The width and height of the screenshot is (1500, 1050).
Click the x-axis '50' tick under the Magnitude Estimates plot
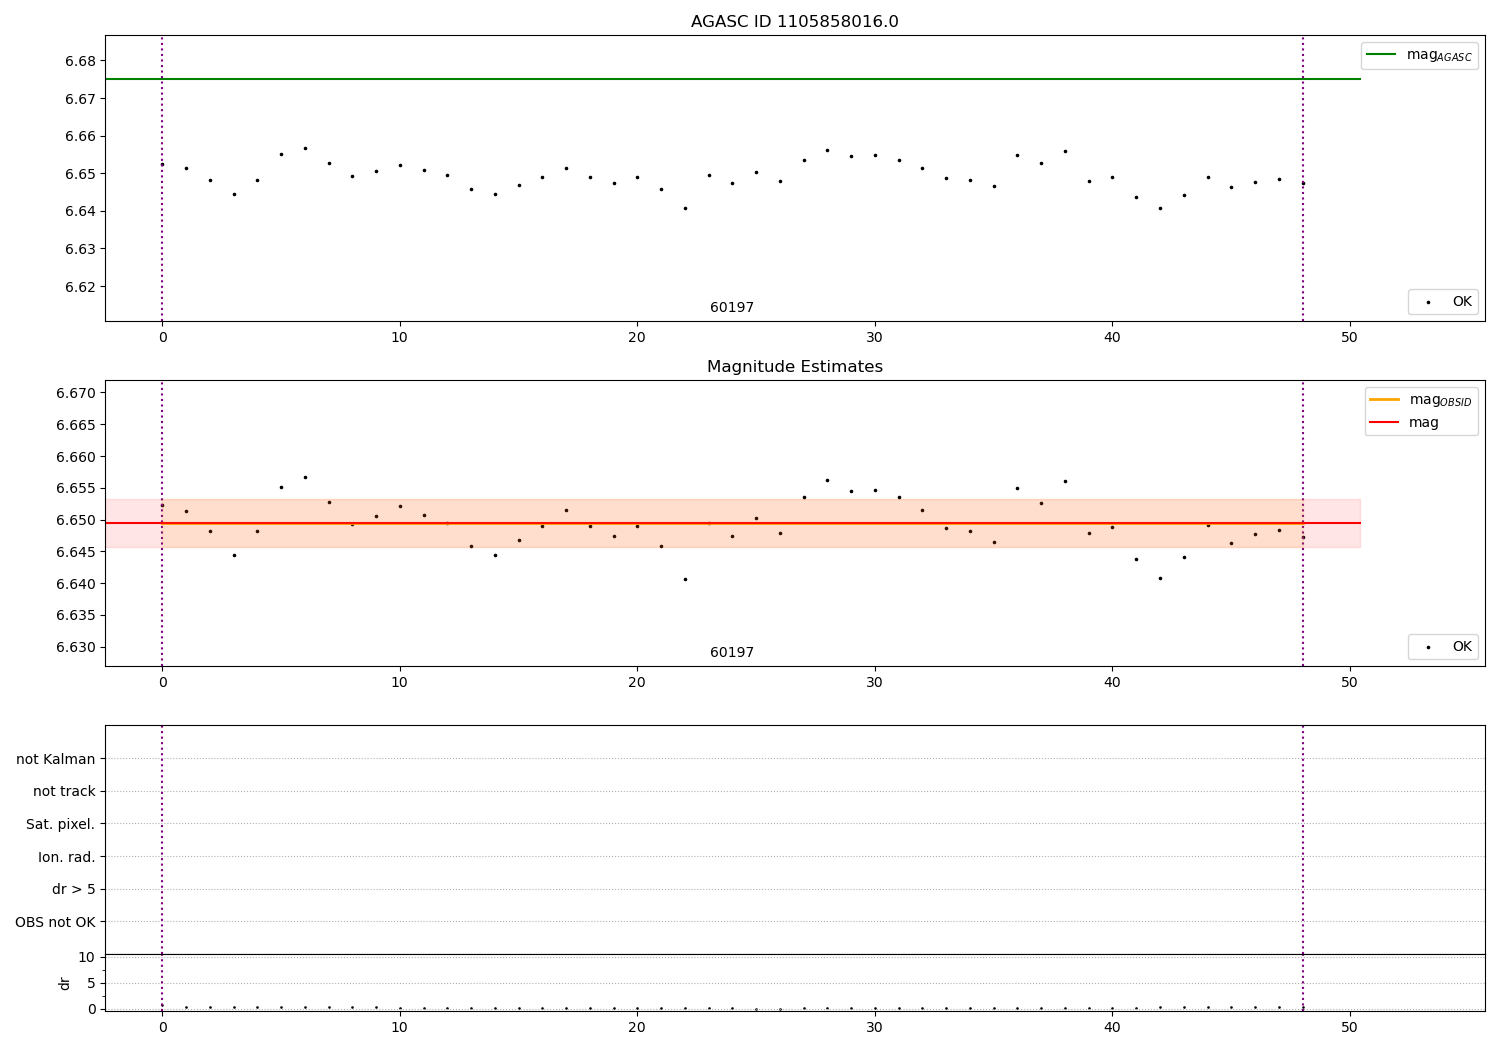(1350, 683)
